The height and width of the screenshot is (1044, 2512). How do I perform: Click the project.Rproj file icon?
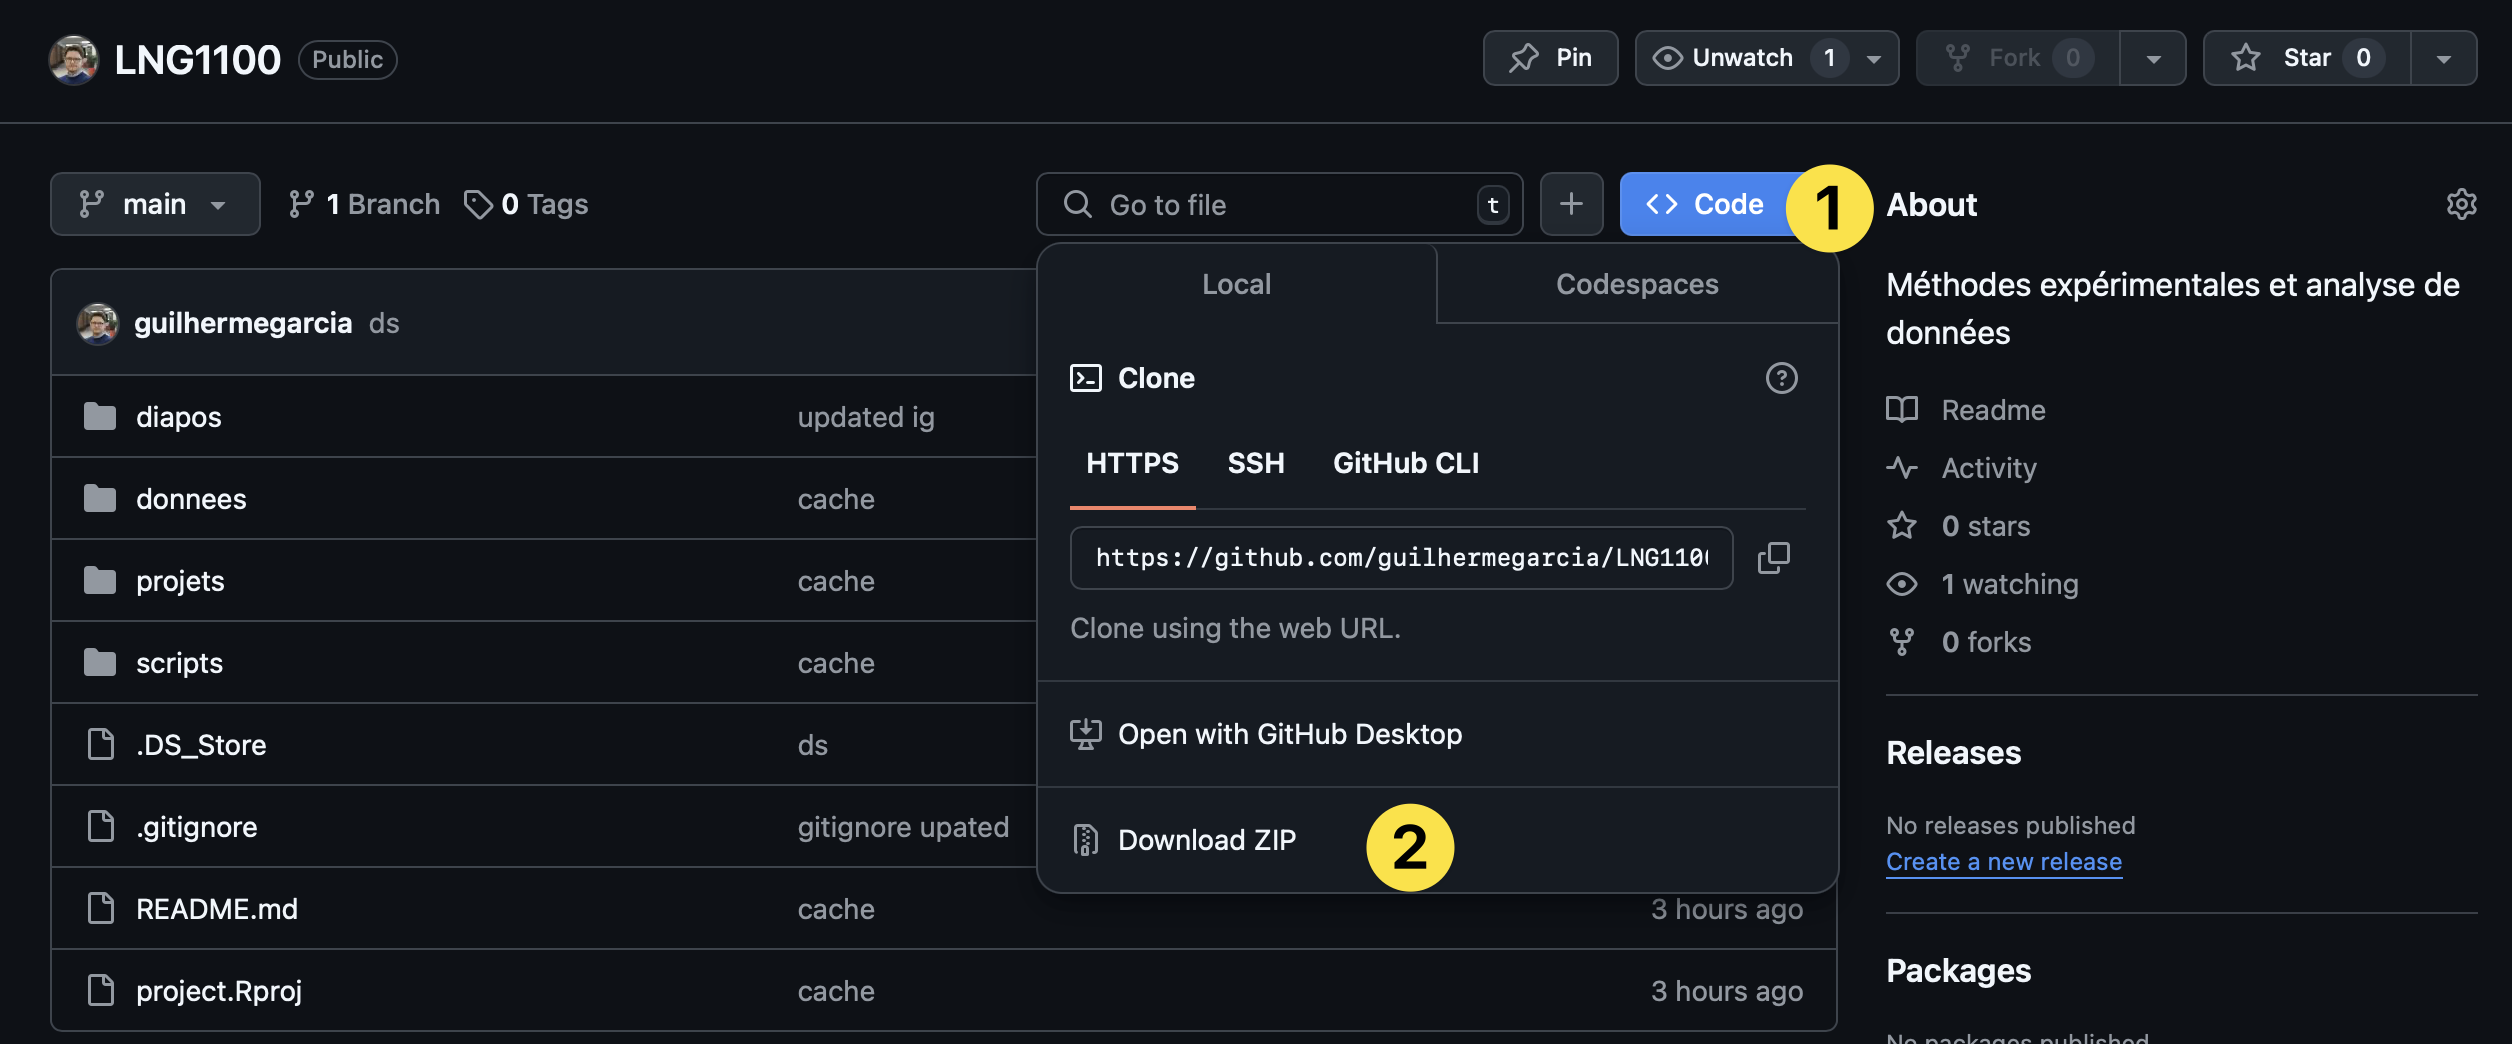(x=100, y=990)
